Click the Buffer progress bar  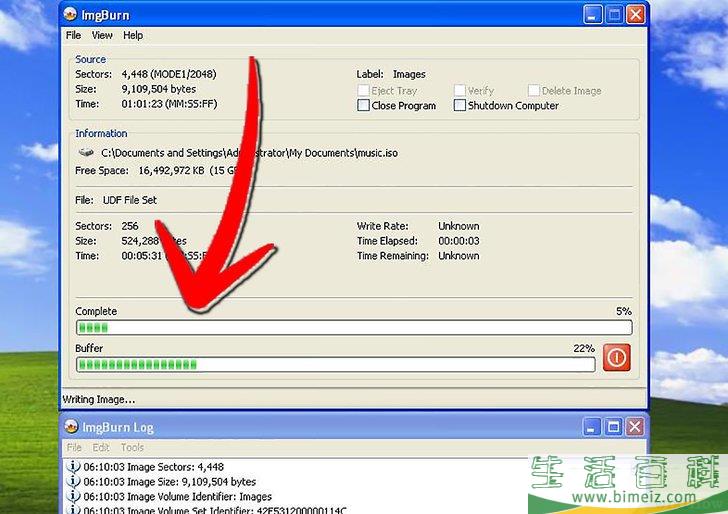pyautogui.click(x=336, y=364)
